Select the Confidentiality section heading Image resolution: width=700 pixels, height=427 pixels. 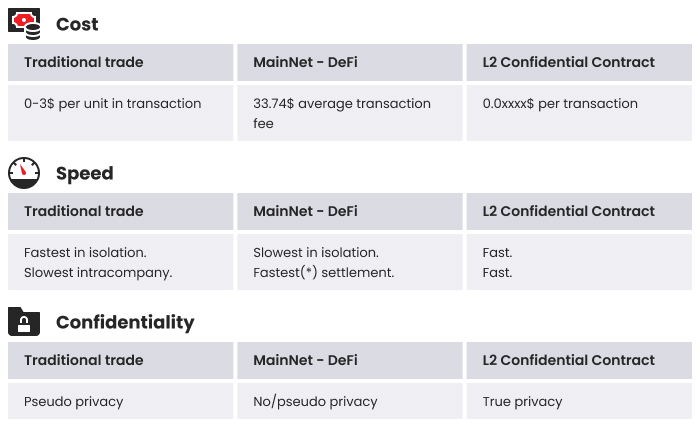click(125, 322)
